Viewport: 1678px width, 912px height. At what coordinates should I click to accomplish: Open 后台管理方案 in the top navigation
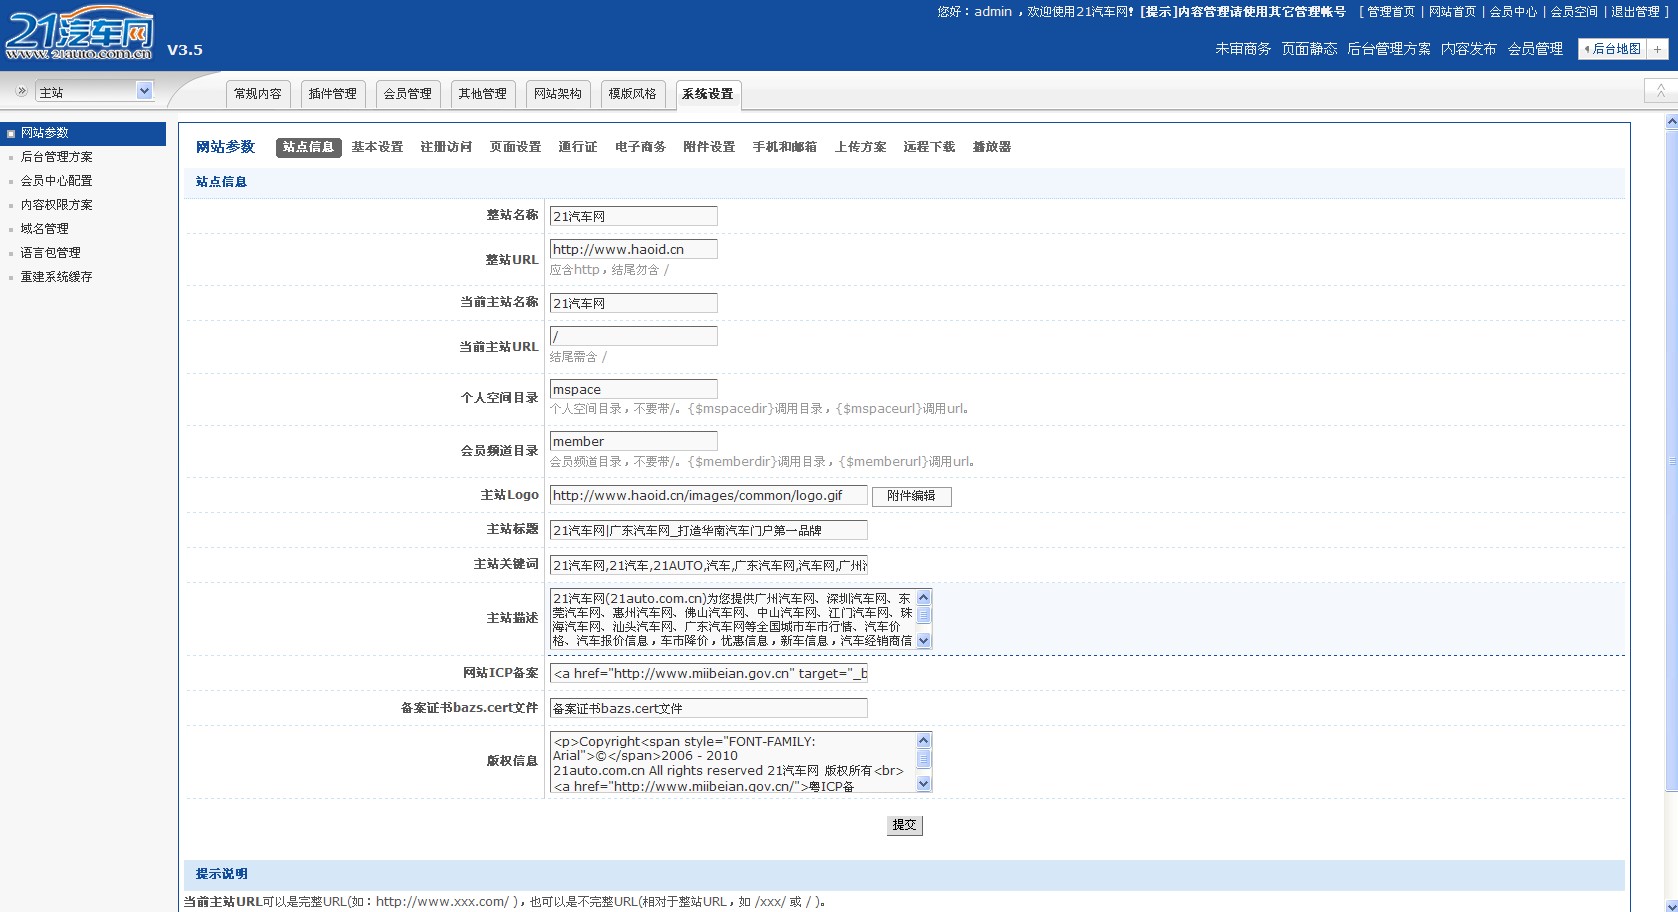[1389, 49]
